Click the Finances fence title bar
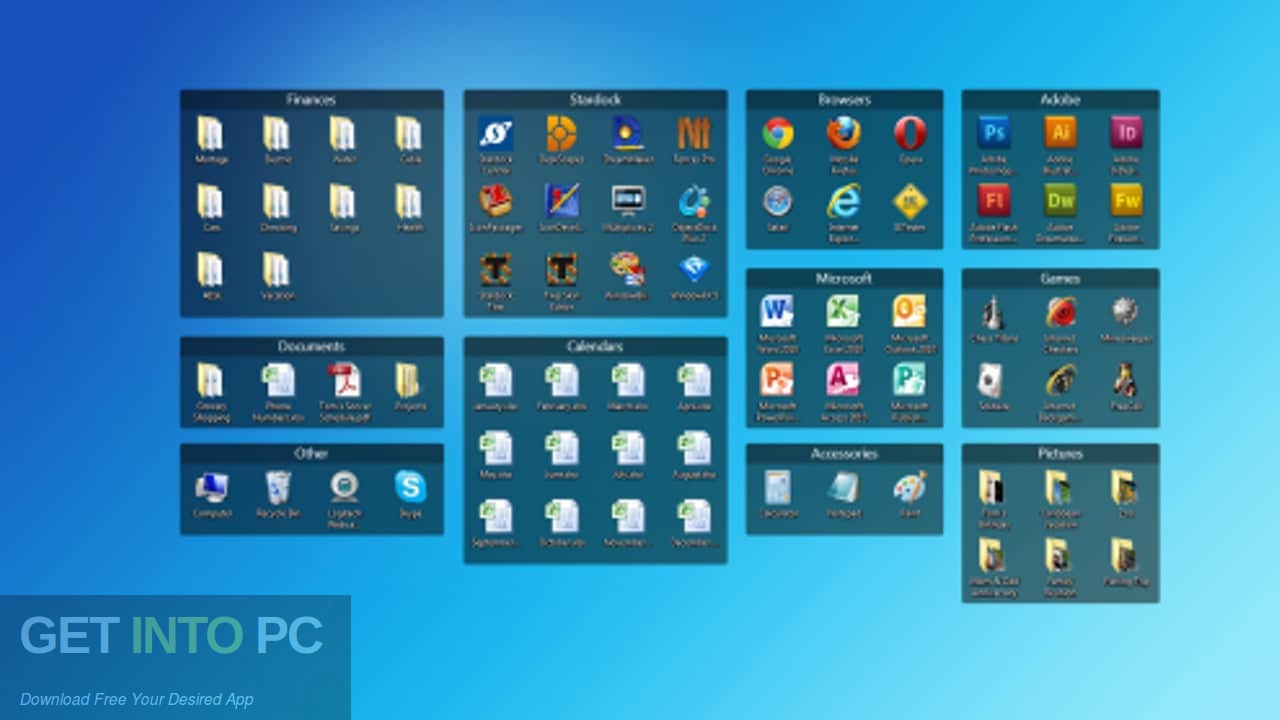Screen dimensions: 1280x720 click(312, 99)
